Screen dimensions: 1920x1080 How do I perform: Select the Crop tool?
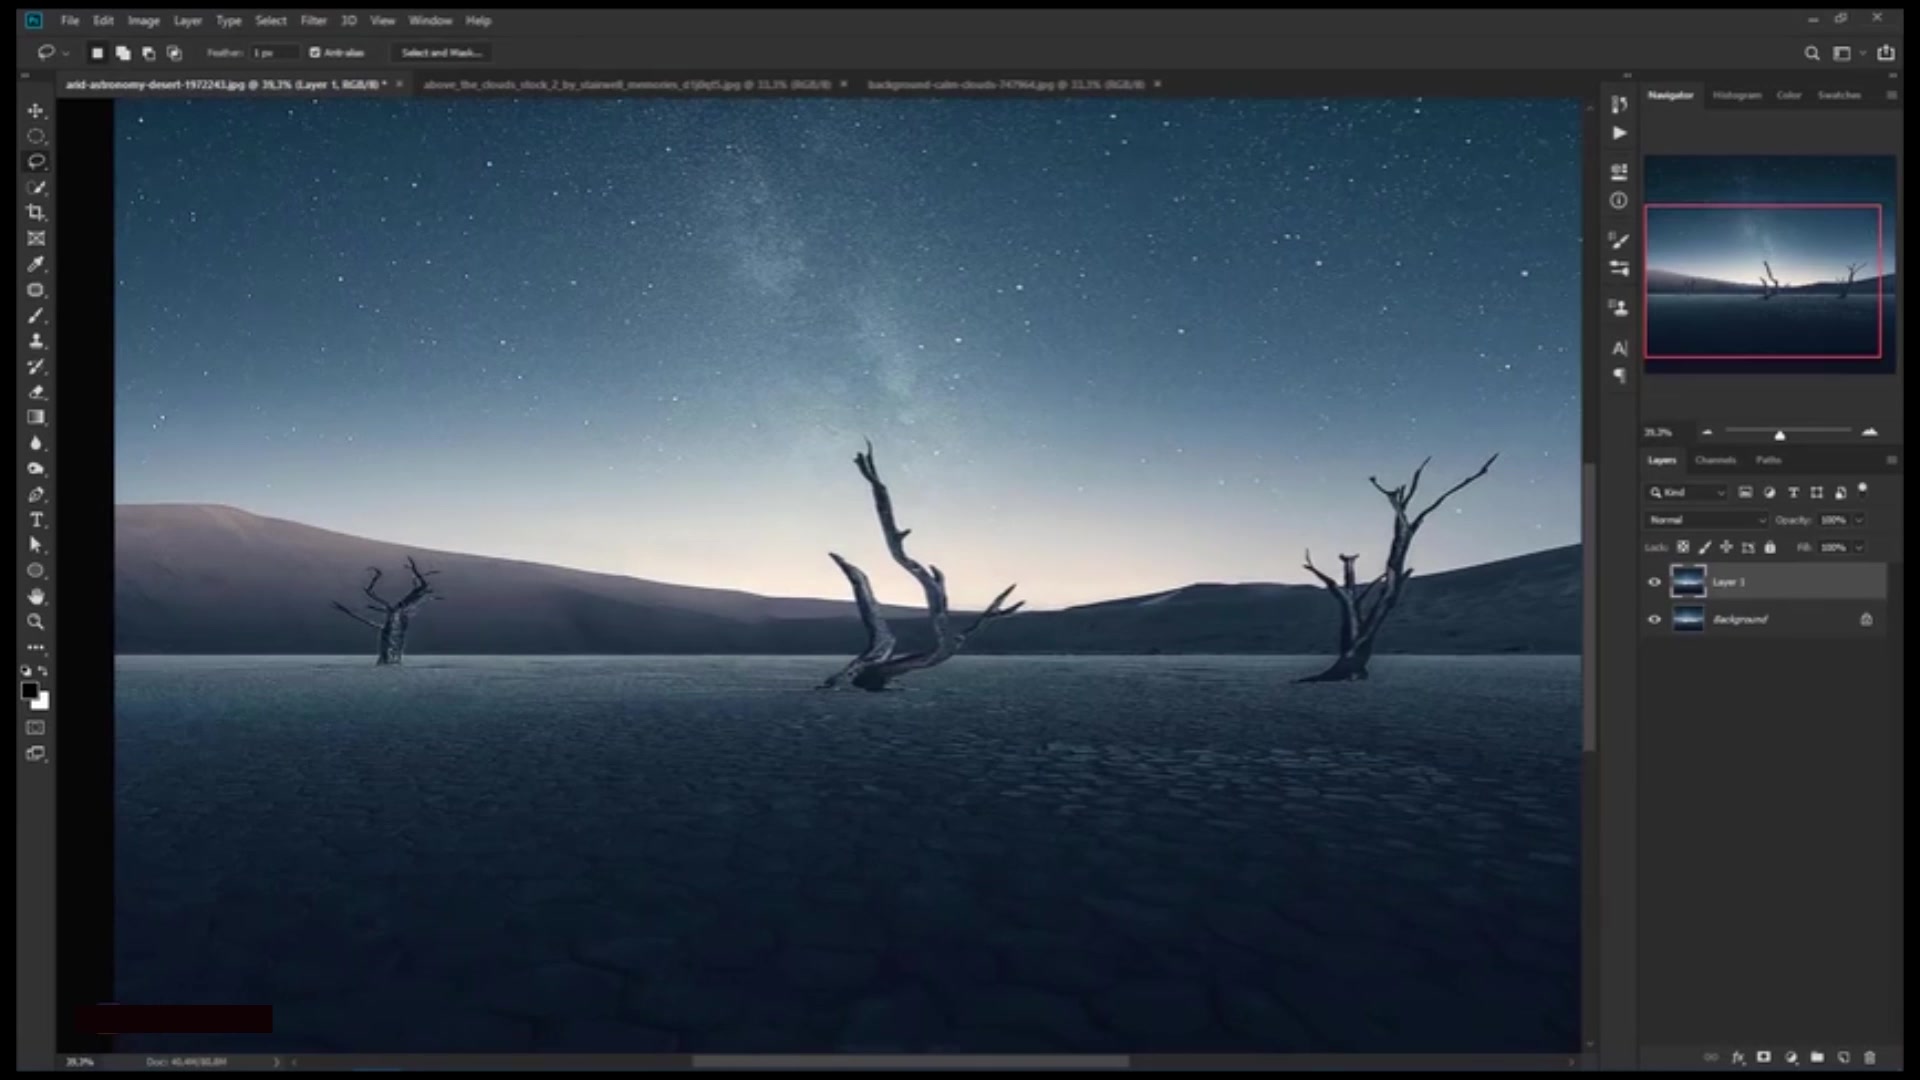[x=36, y=213]
